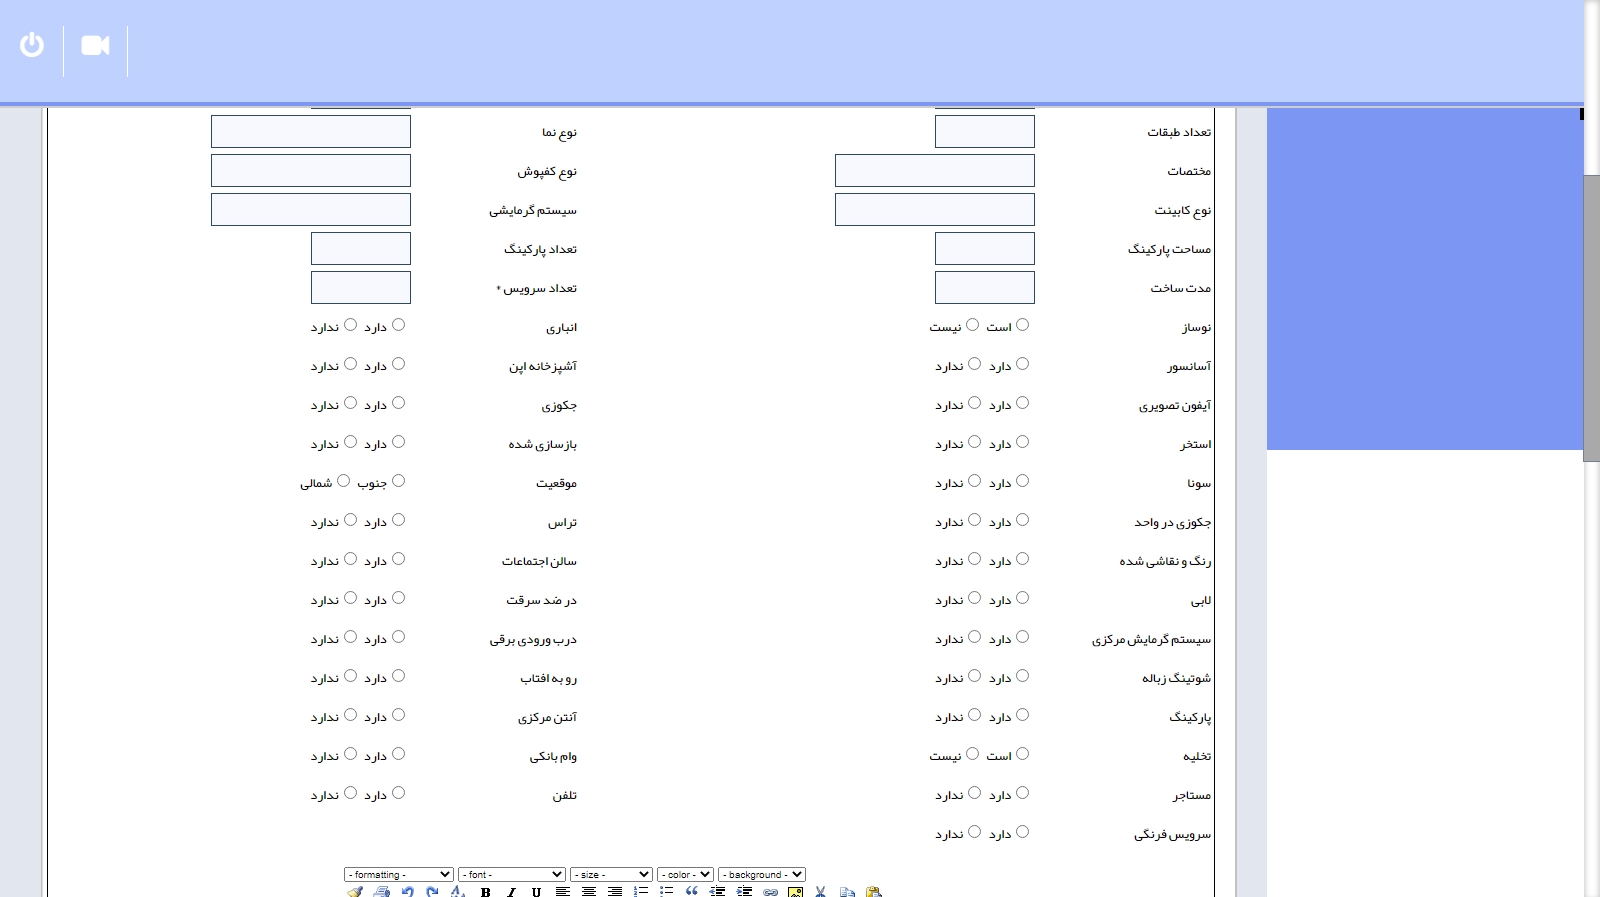Open the formatting dropdown
1600x897 pixels.
(x=398, y=875)
